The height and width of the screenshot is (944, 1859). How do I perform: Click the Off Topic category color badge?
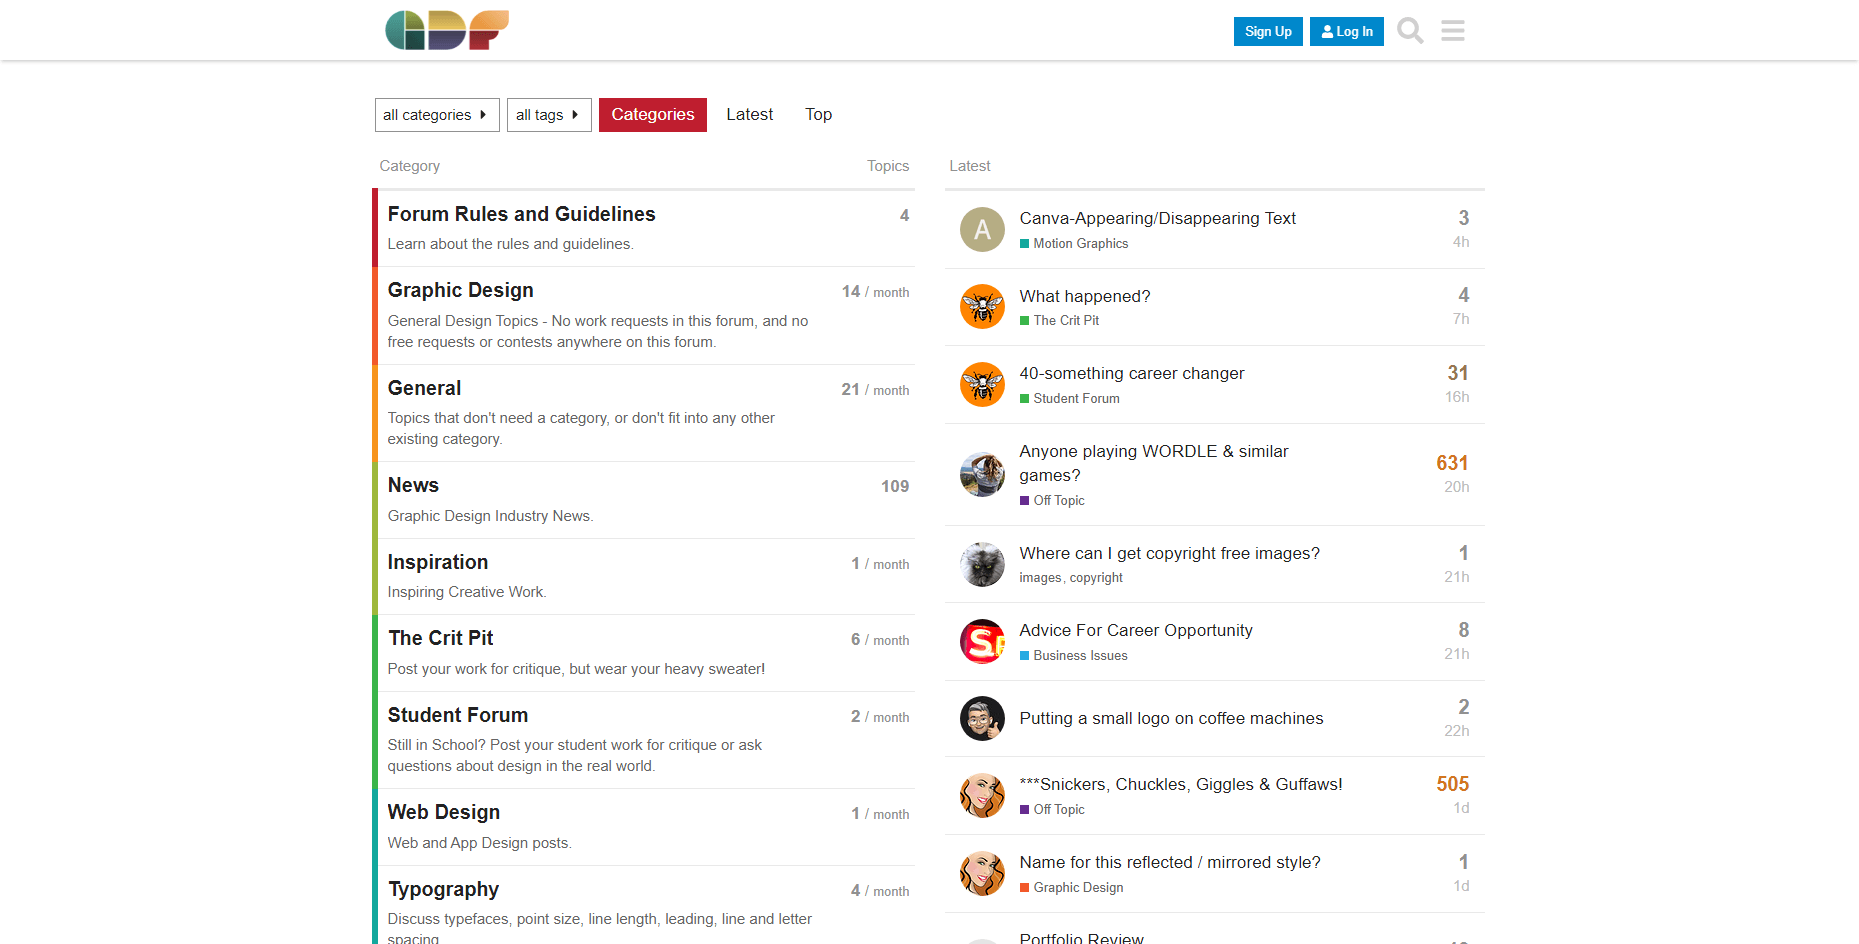pyautogui.click(x=1024, y=500)
